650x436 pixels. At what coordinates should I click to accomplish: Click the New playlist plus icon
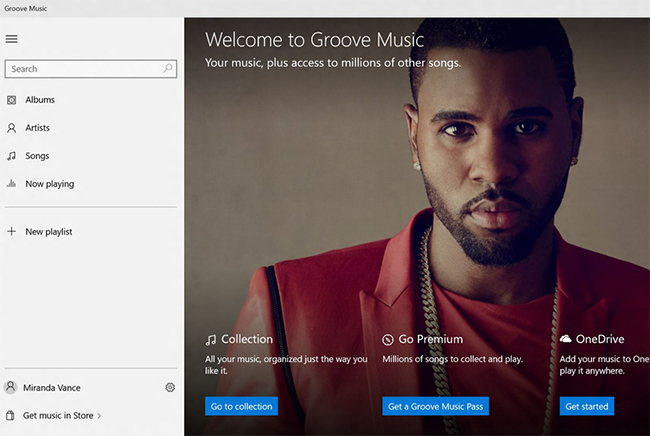pos(12,232)
